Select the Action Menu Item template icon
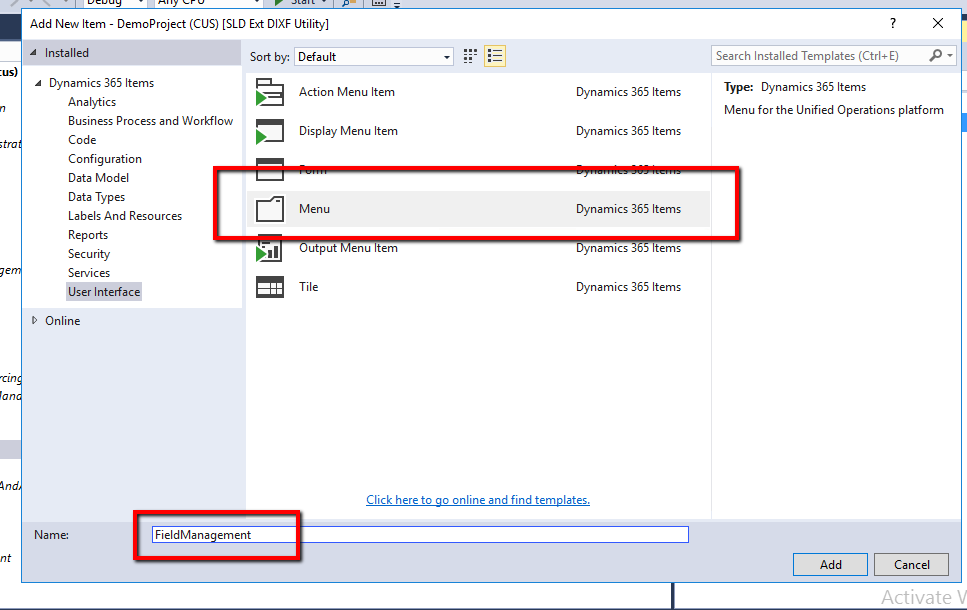 [270, 92]
